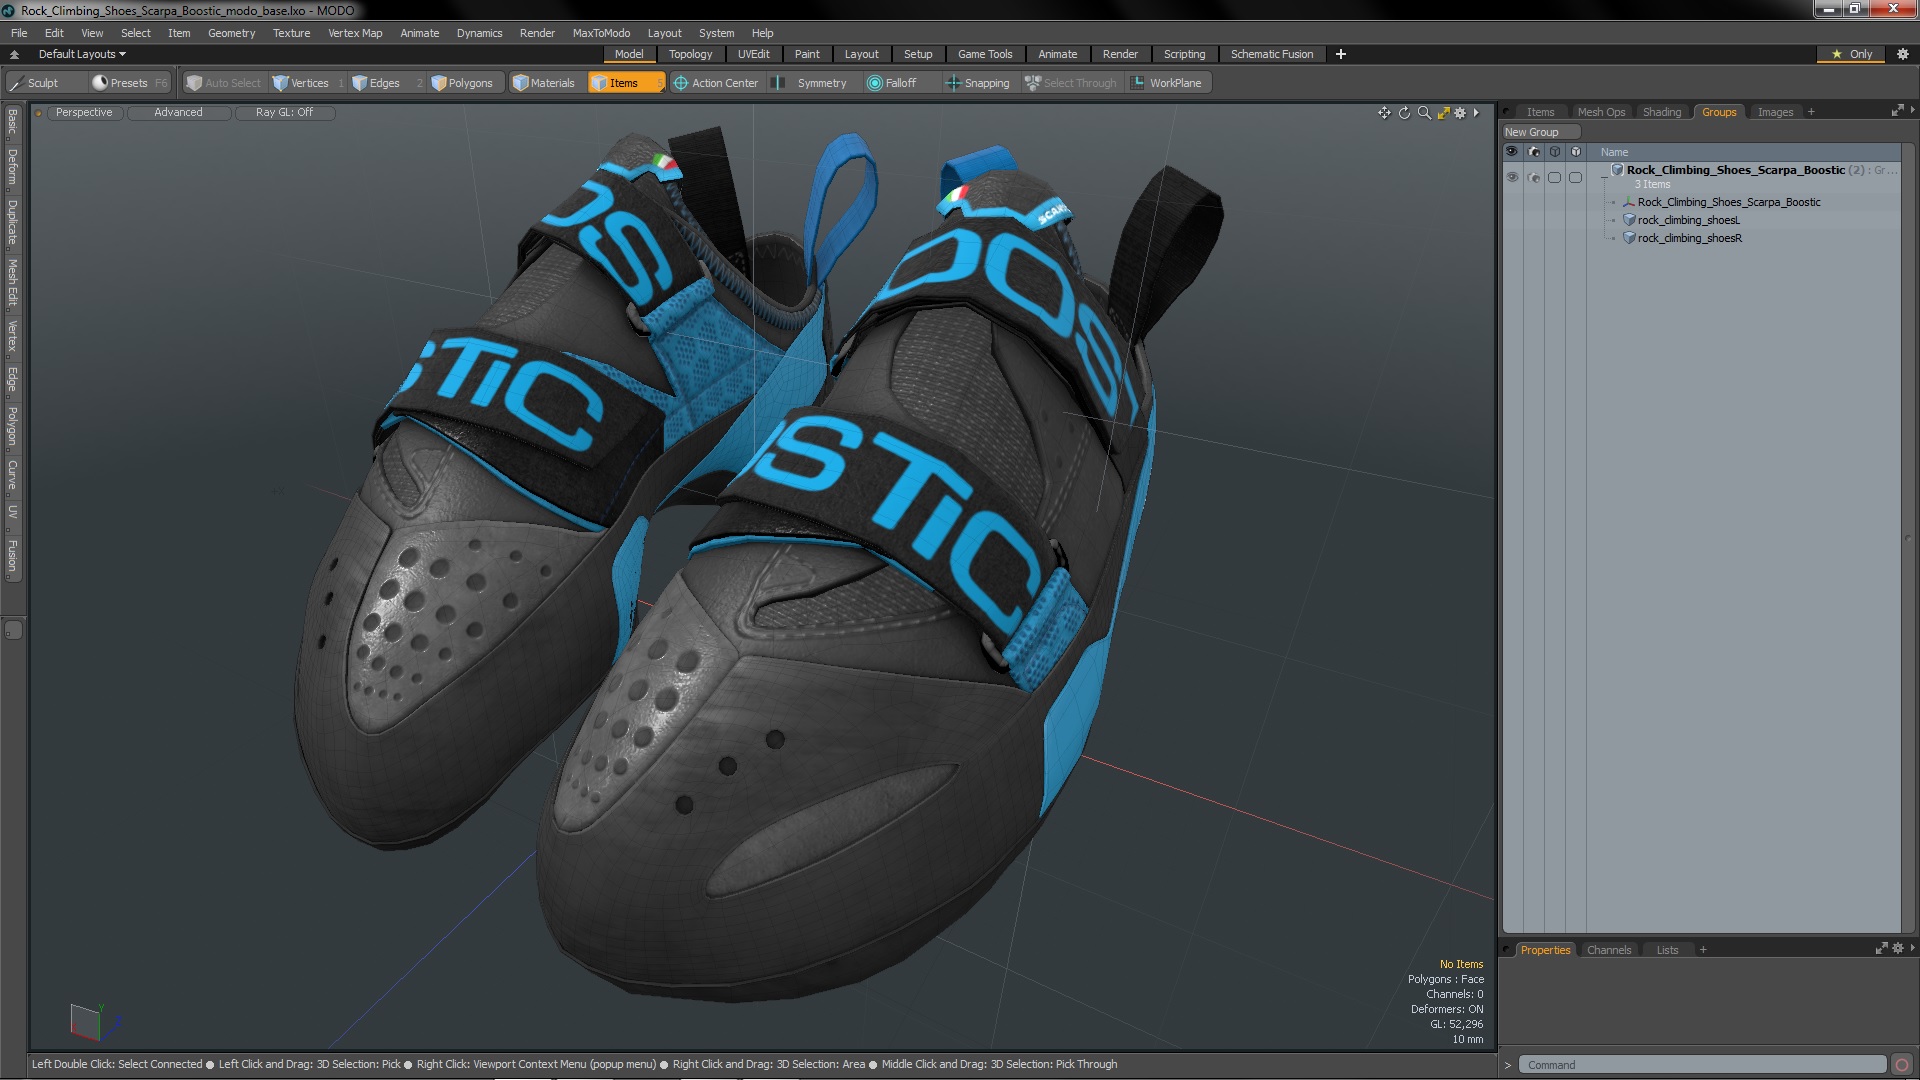Add a new tab in Groups panel
The height and width of the screenshot is (1080, 1920).
pos(1811,112)
